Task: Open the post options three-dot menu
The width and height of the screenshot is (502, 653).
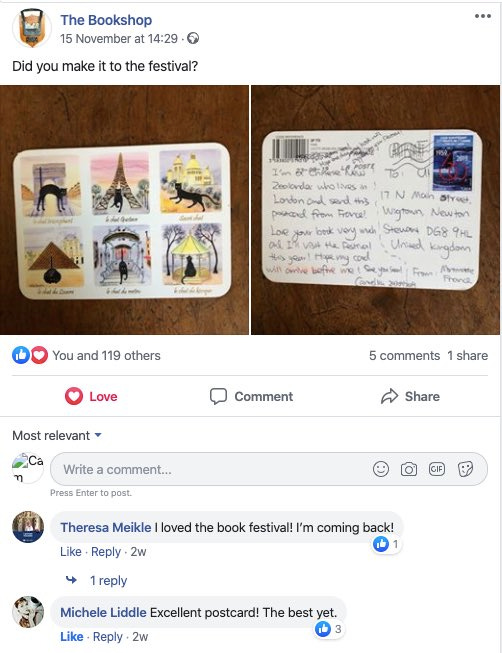Action: coord(482,16)
